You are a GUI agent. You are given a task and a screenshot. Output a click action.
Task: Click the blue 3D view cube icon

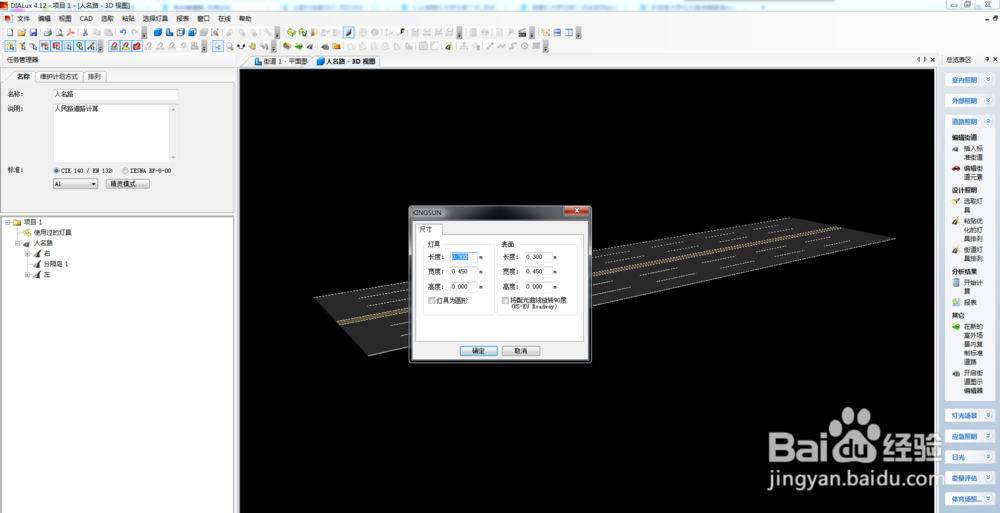(x=158, y=33)
